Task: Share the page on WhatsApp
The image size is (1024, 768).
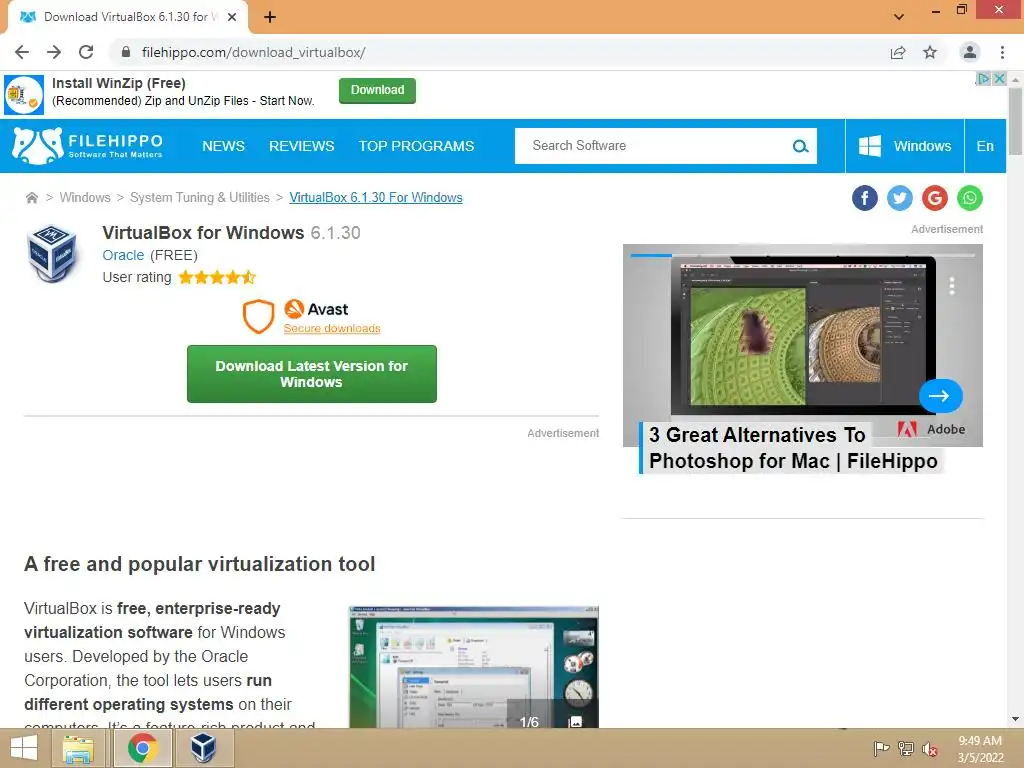Action: click(970, 198)
